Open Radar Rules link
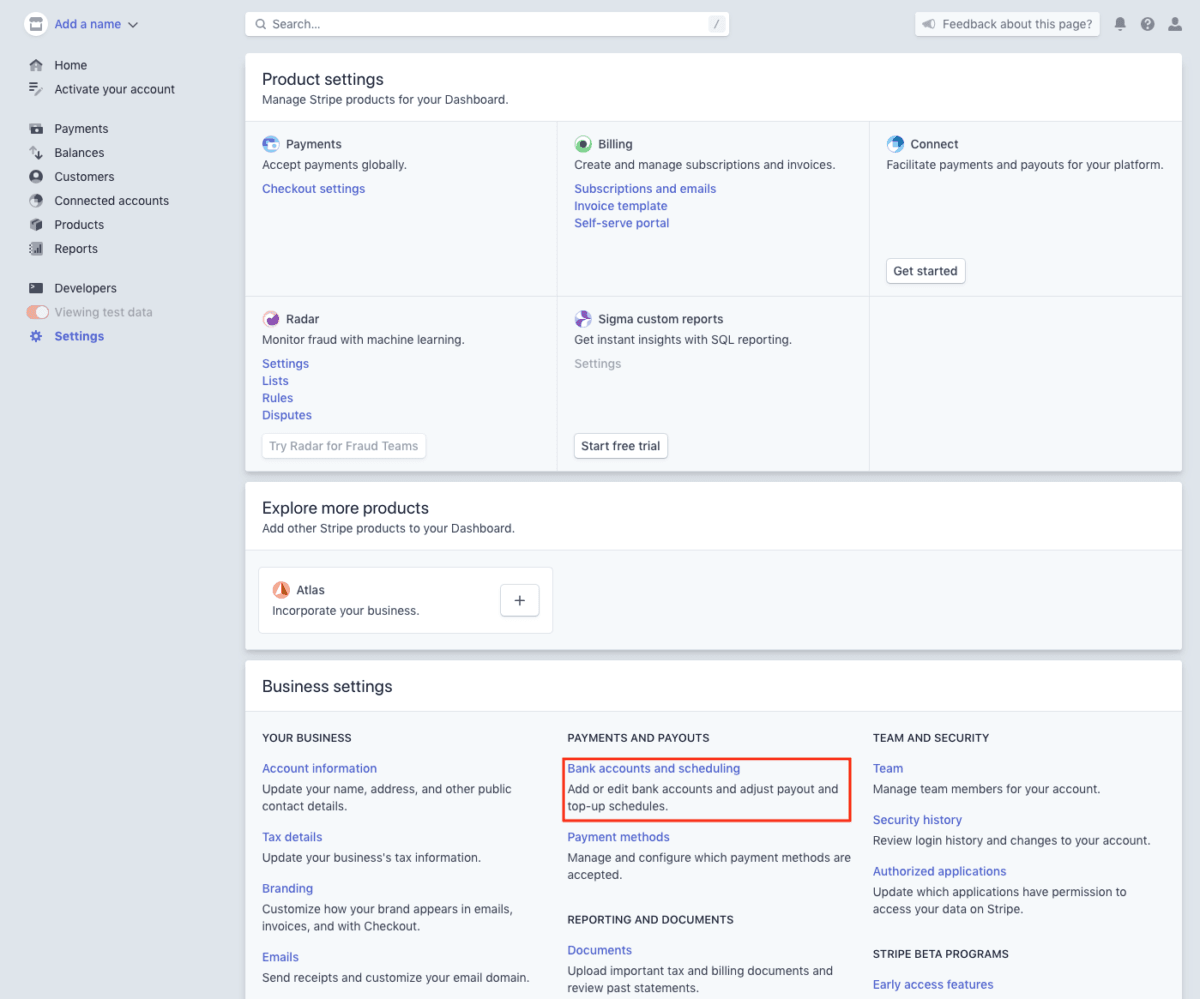The width and height of the screenshot is (1200, 999). tap(277, 398)
